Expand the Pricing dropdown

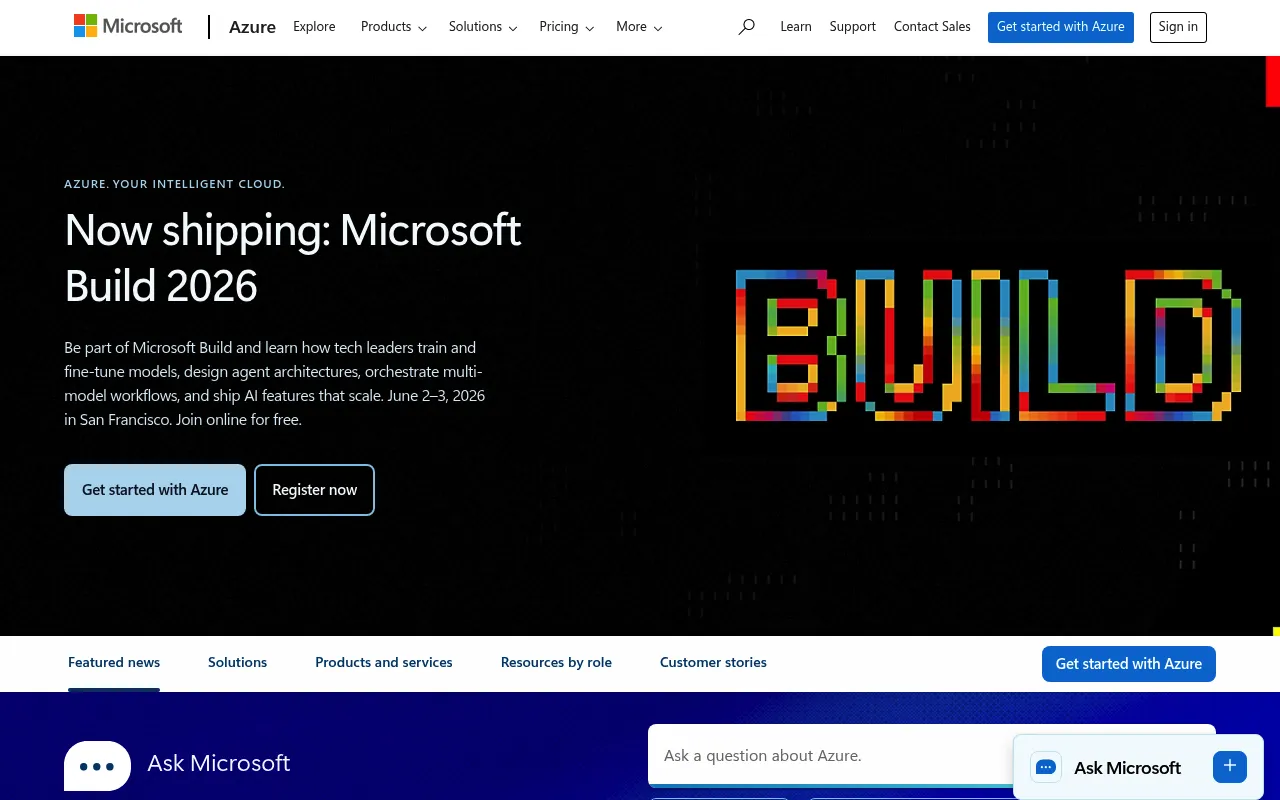pyautogui.click(x=567, y=27)
